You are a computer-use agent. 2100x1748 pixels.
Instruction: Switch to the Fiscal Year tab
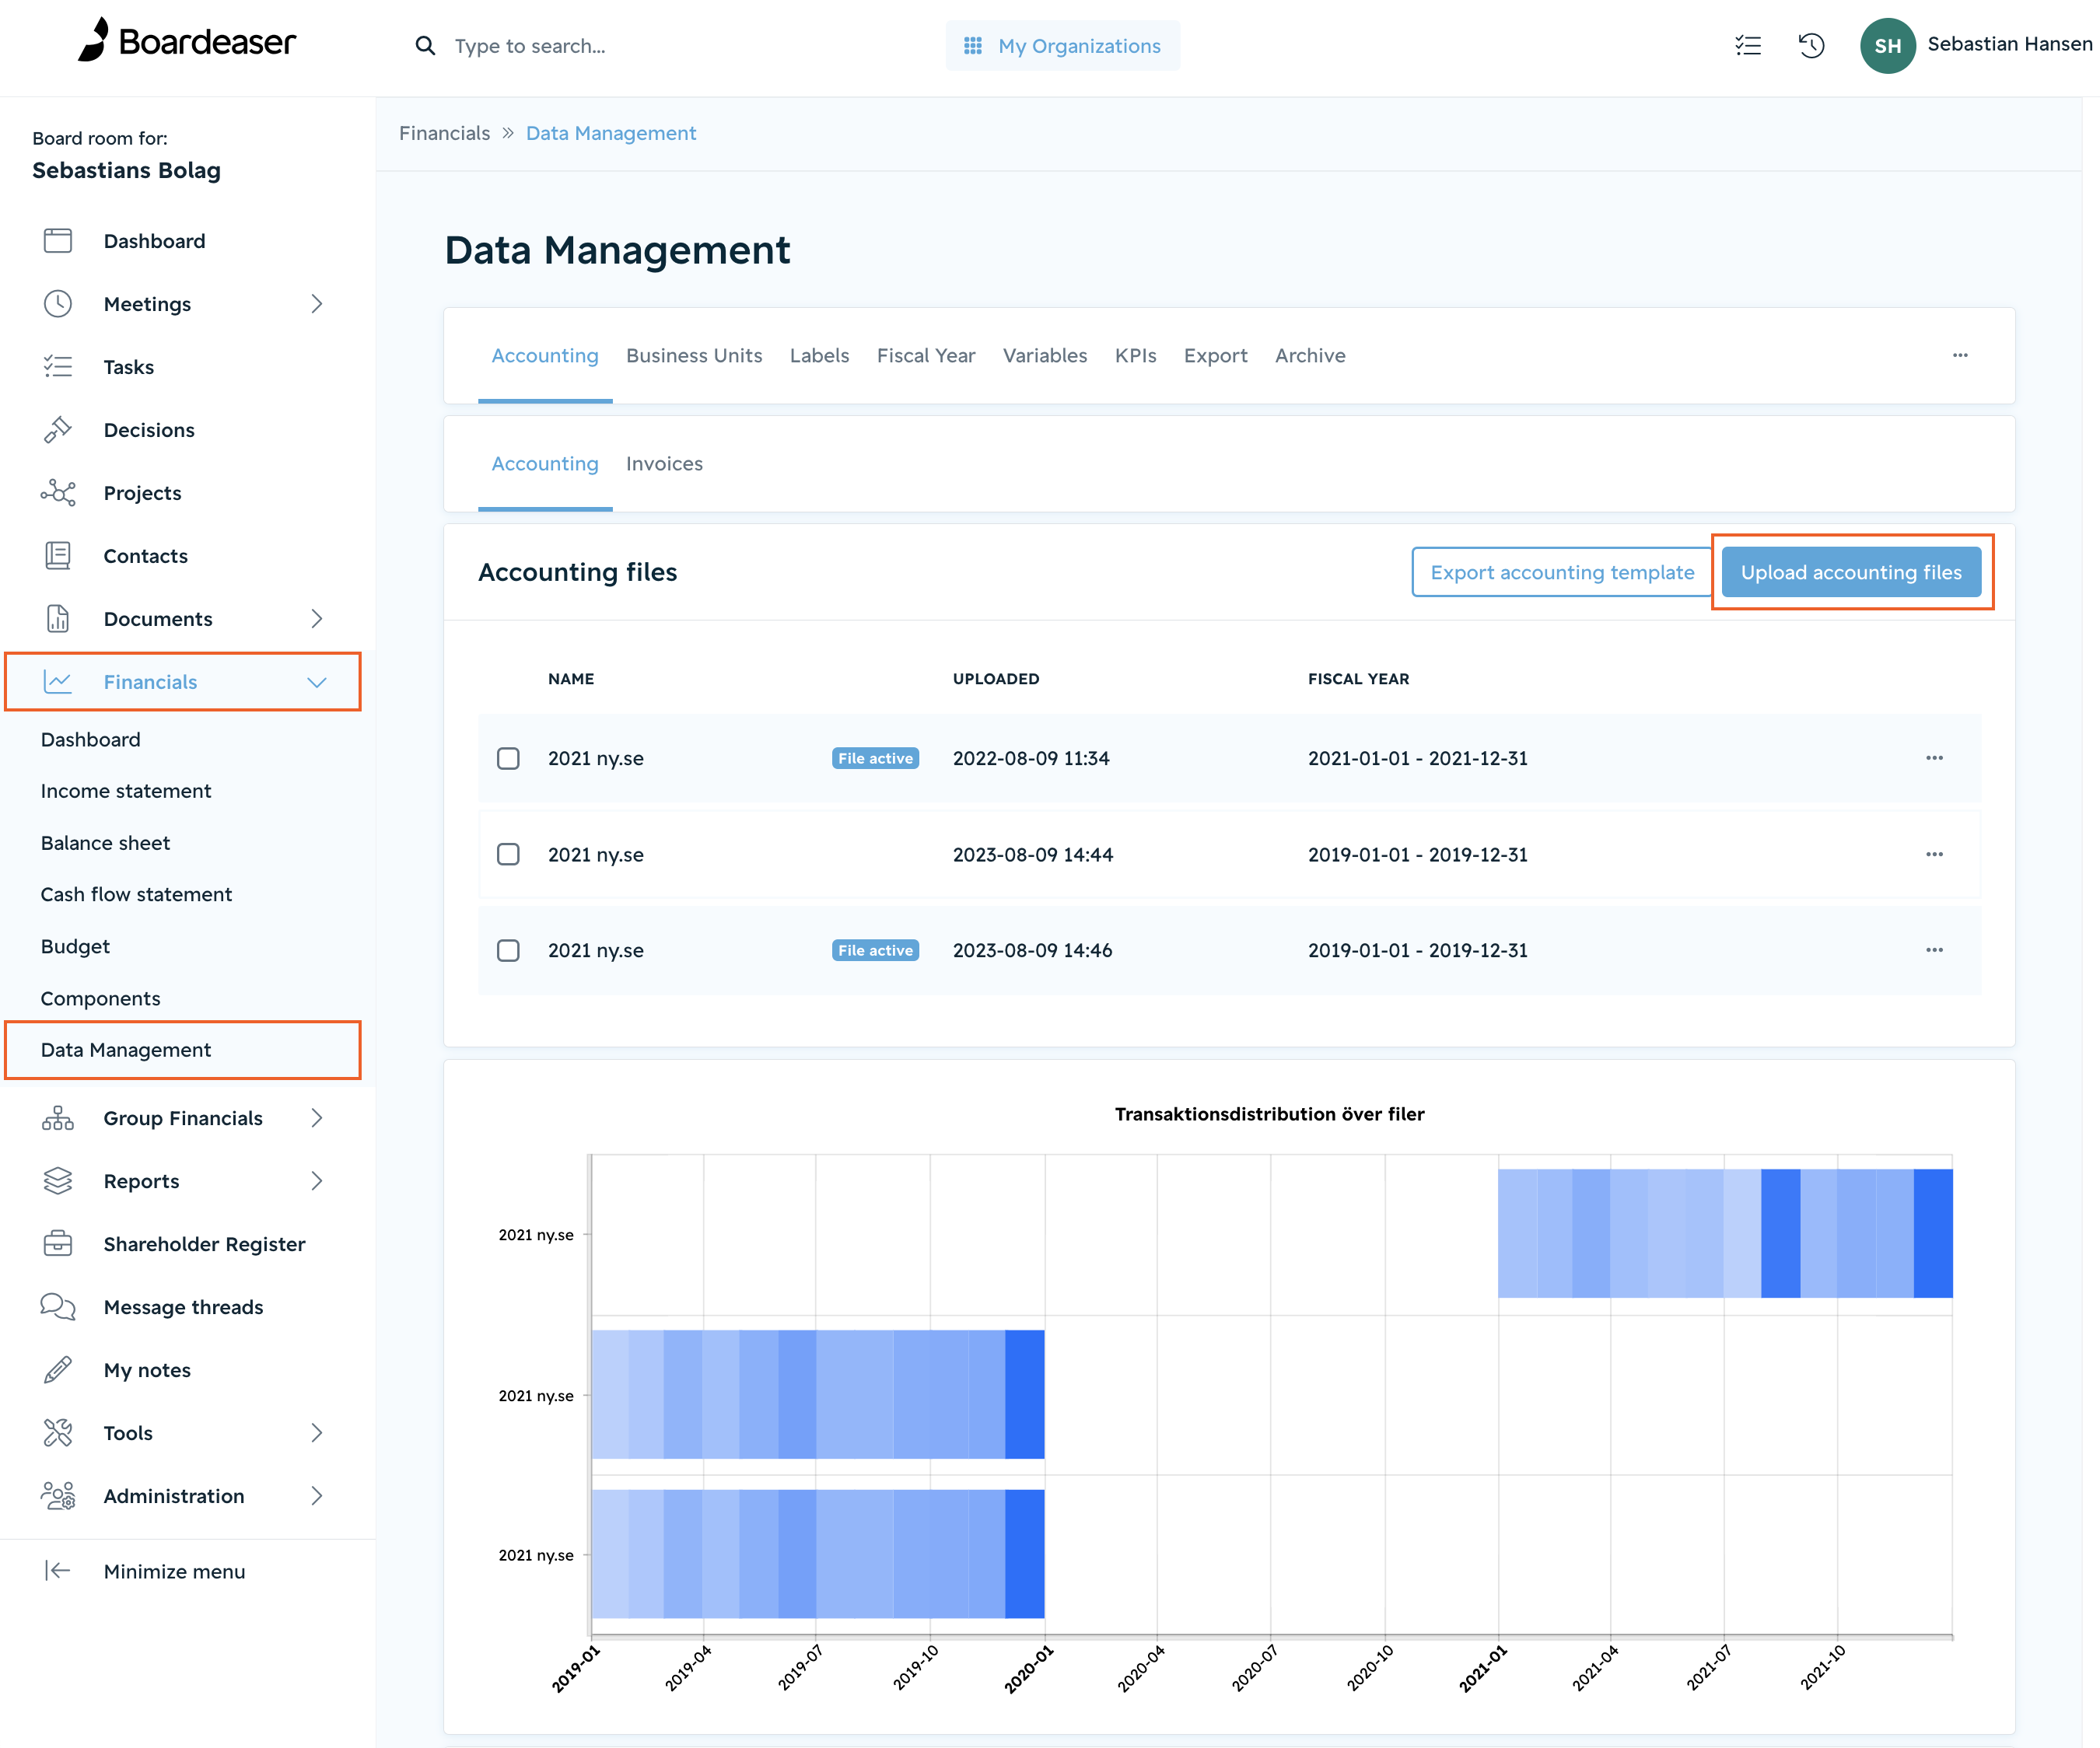pyautogui.click(x=926, y=356)
